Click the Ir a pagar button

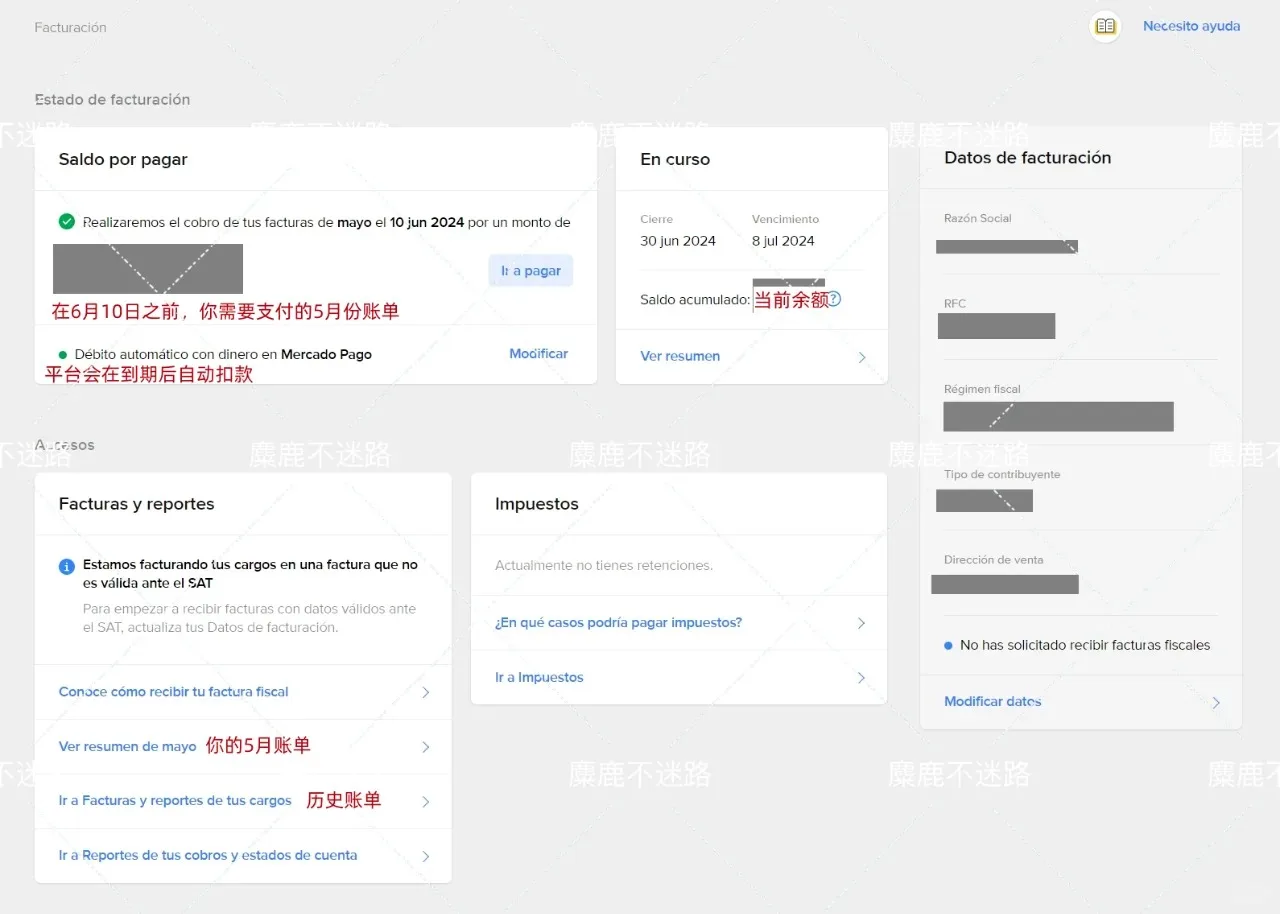click(x=531, y=271)
